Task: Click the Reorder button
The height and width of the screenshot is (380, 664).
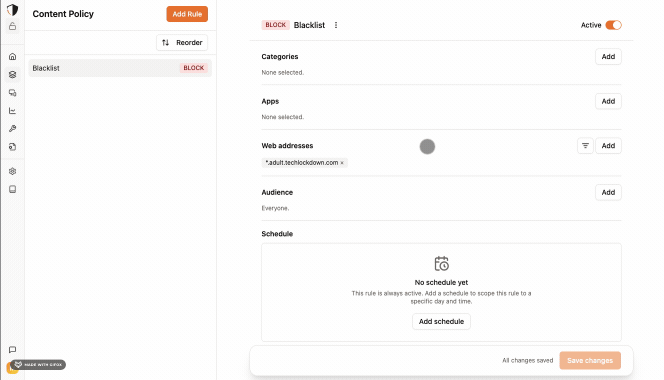Action: click(182, 42)
